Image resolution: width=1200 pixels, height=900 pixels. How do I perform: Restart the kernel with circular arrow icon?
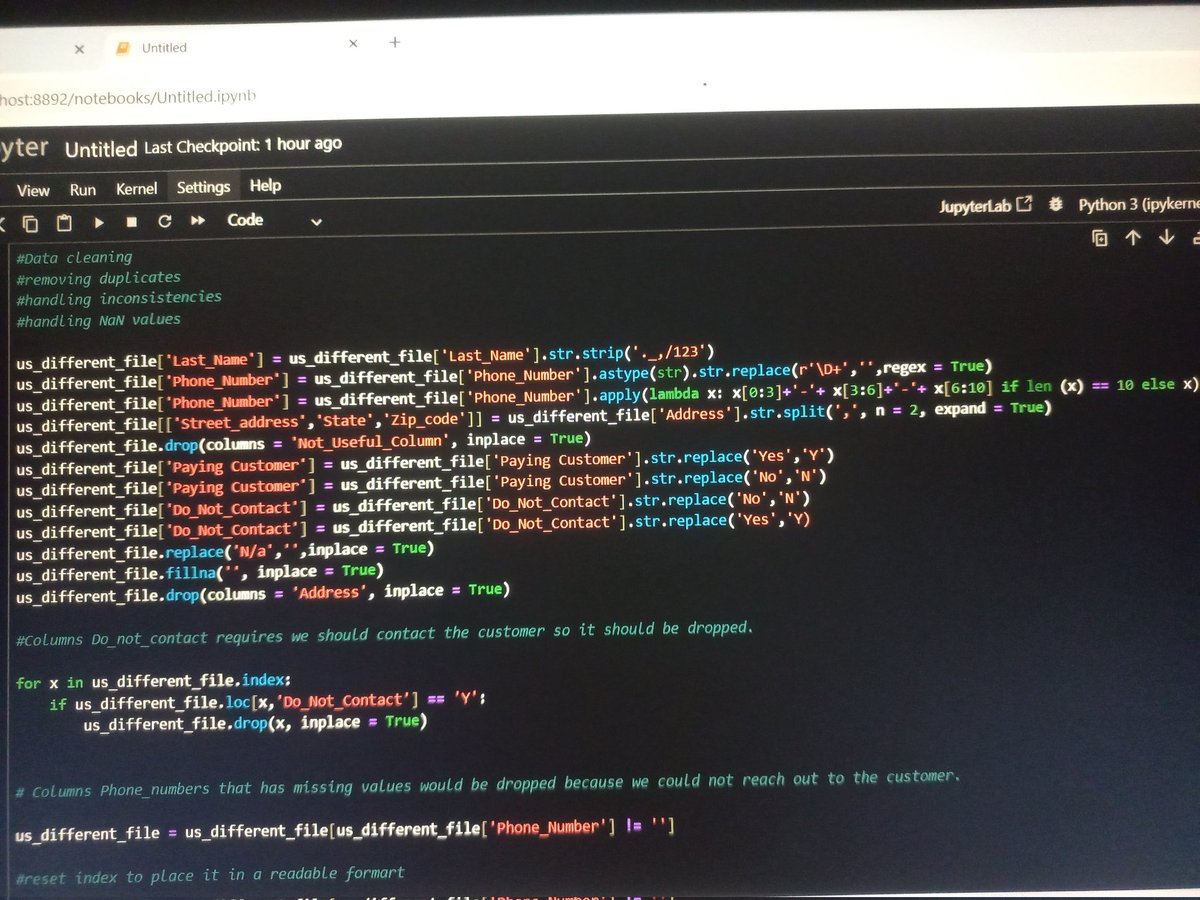point(164,221)
